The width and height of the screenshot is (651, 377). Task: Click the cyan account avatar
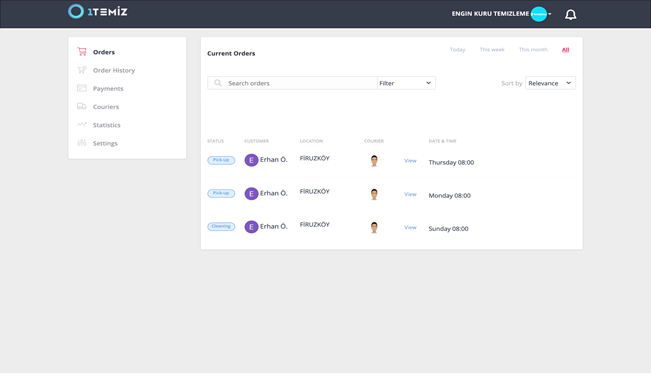click(538, 14)
